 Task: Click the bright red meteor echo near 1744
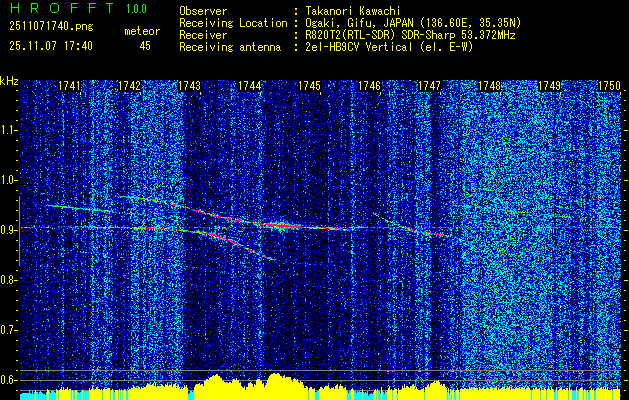point(283,226)
